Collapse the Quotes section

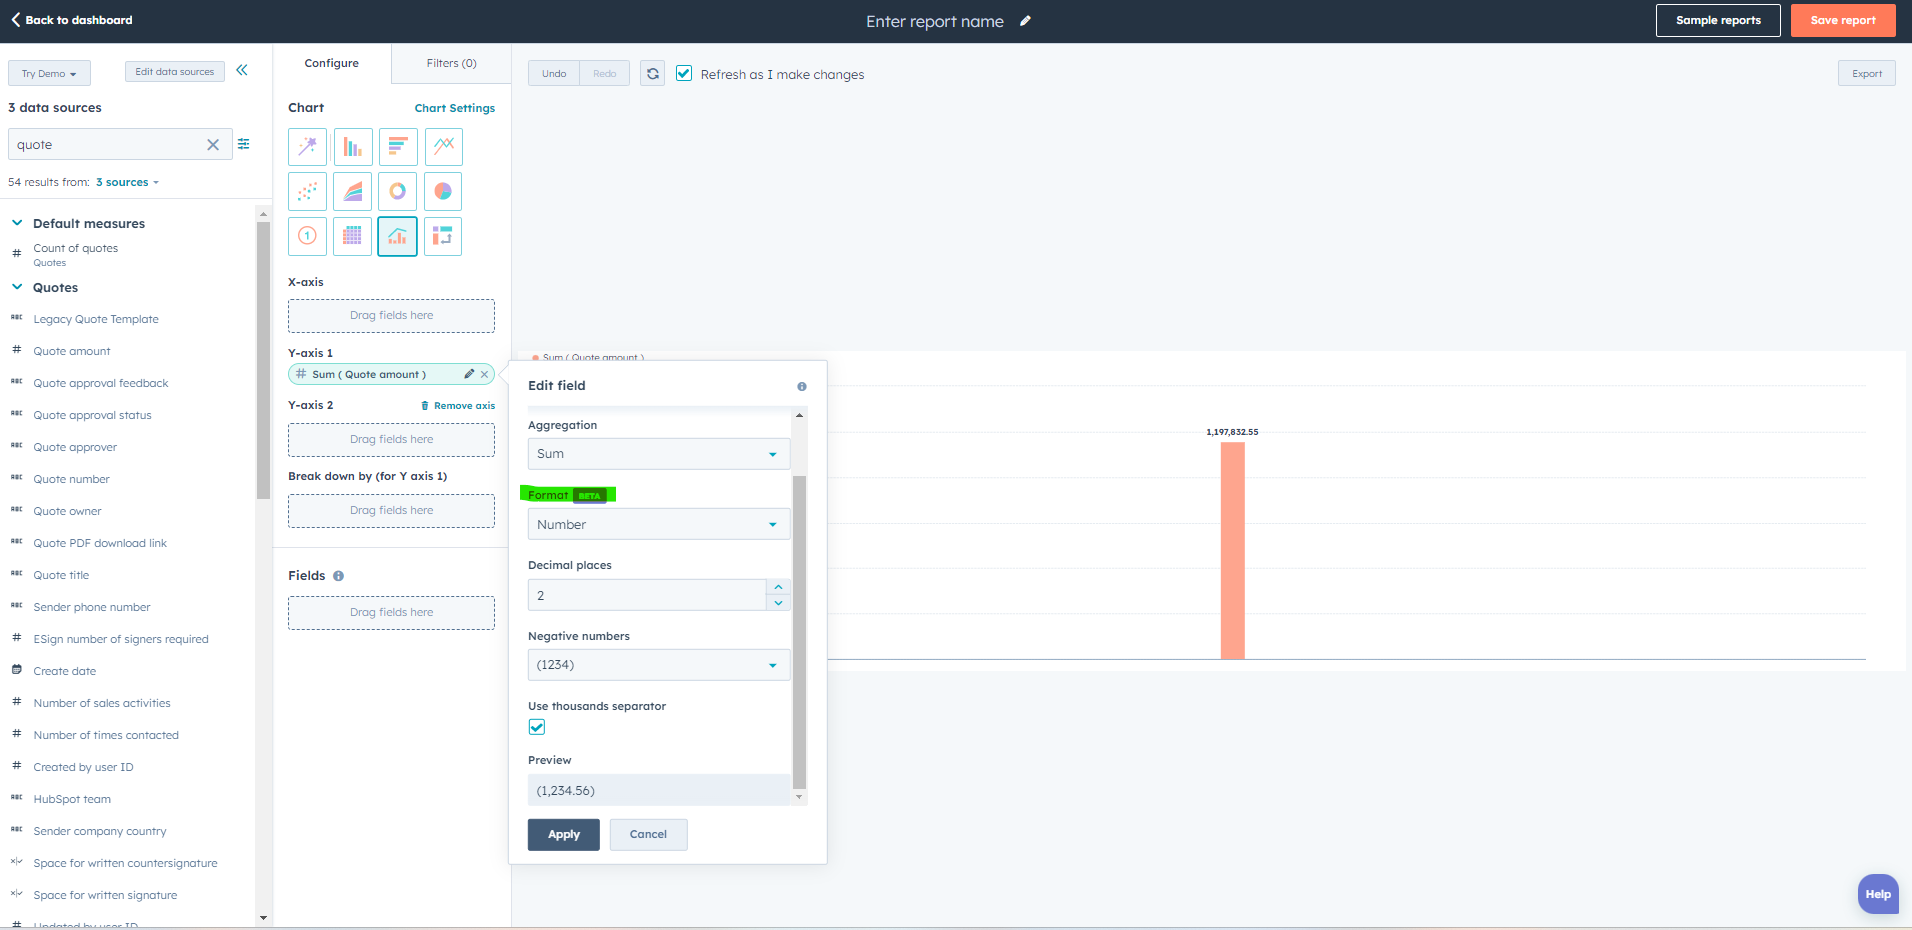point(17,287)
